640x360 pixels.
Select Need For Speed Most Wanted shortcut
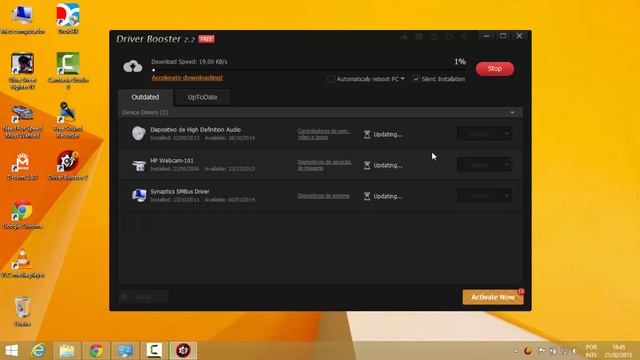pos(23,121)
